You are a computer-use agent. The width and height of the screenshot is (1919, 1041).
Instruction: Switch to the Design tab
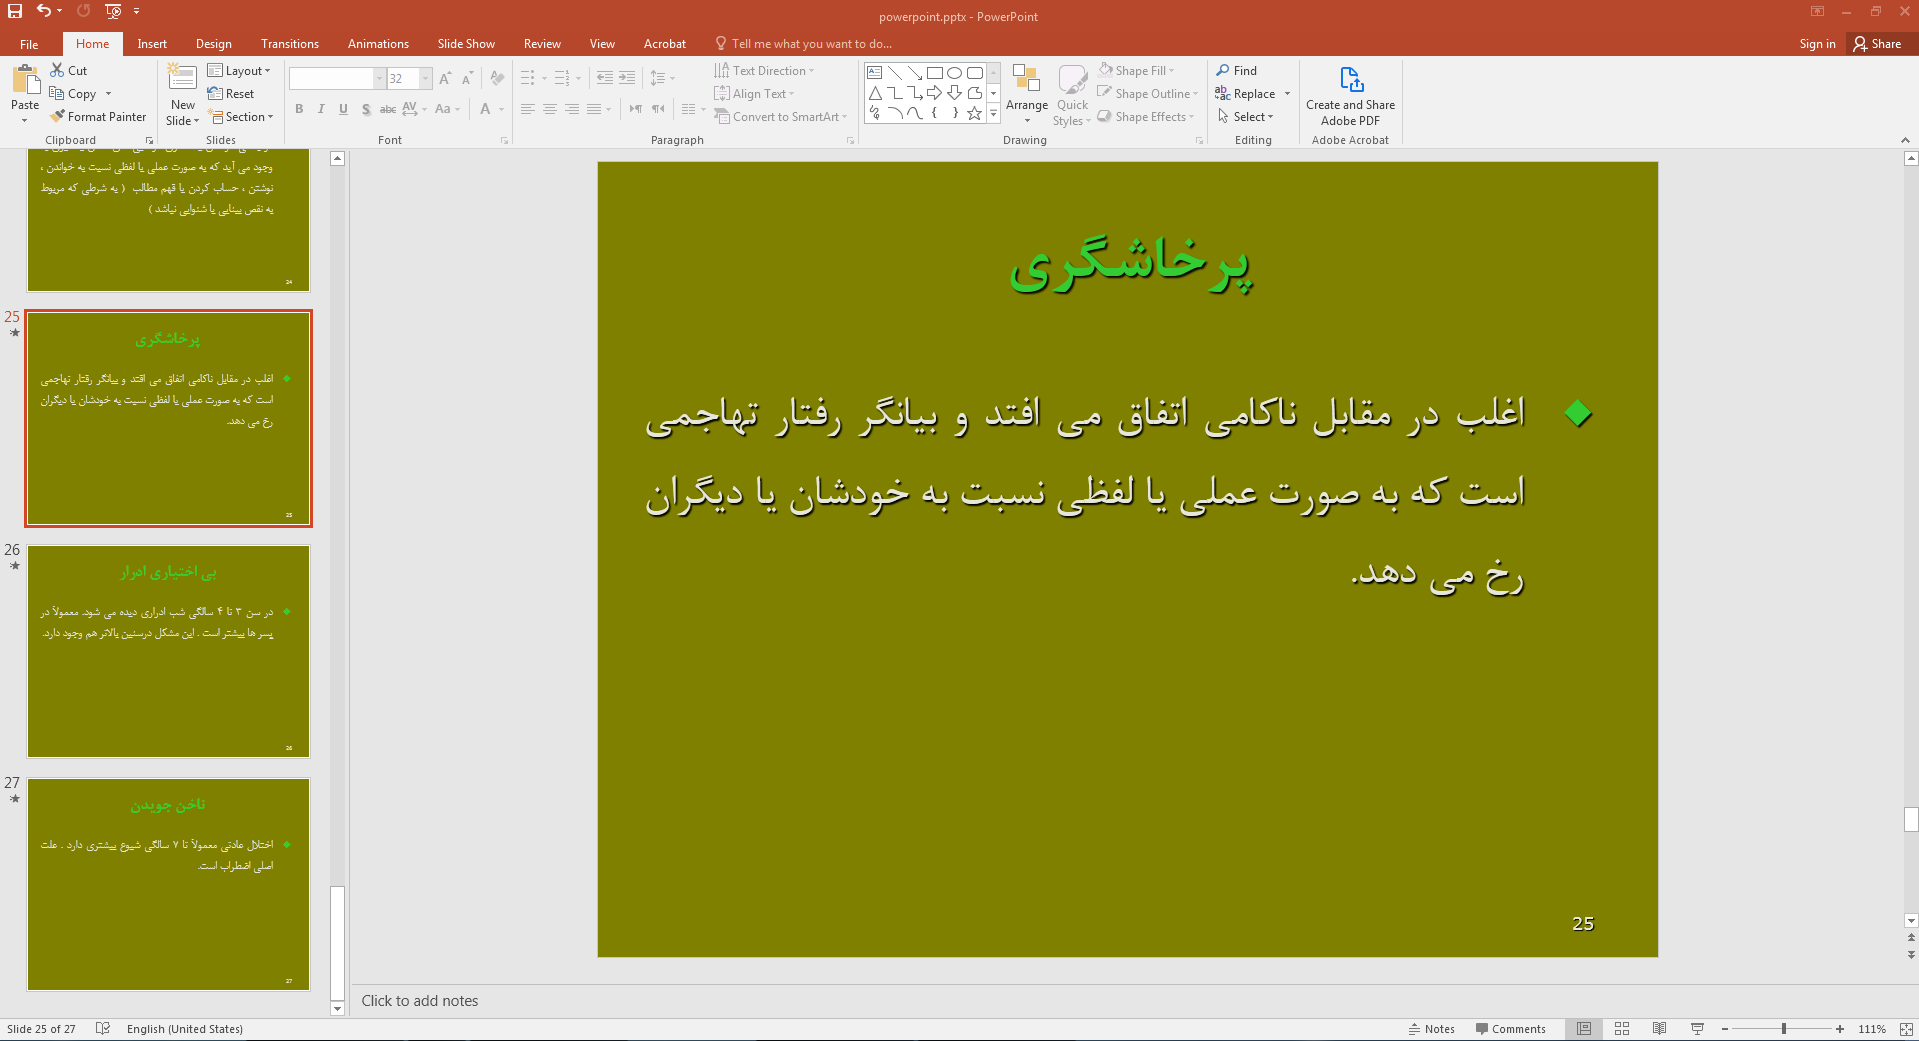pyautogui.click(x=213, y=44)
